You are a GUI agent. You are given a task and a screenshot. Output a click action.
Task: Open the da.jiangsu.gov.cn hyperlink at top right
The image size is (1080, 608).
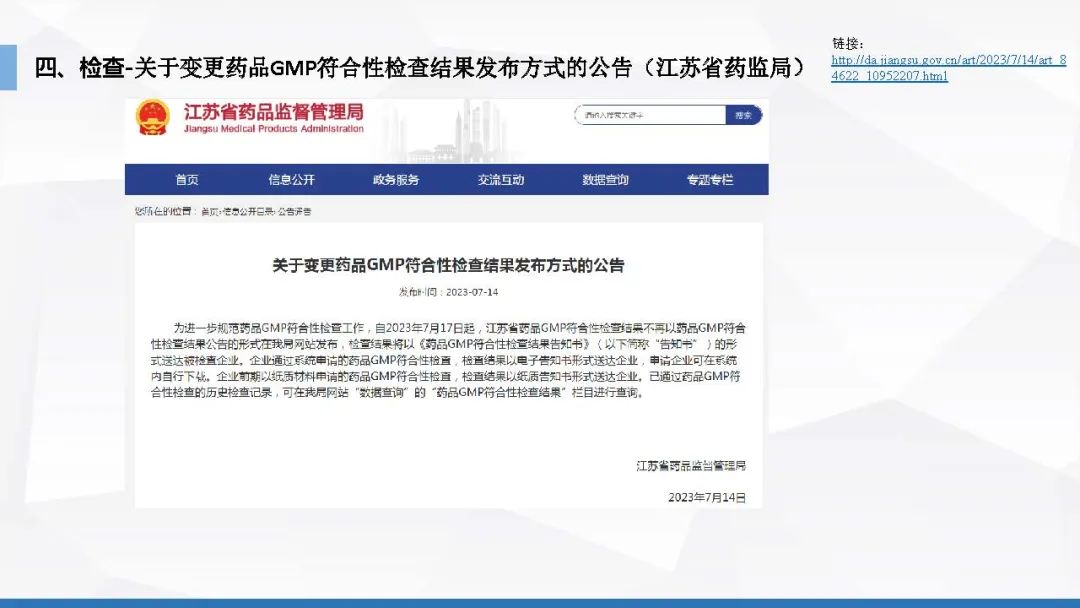coord(948,68)
